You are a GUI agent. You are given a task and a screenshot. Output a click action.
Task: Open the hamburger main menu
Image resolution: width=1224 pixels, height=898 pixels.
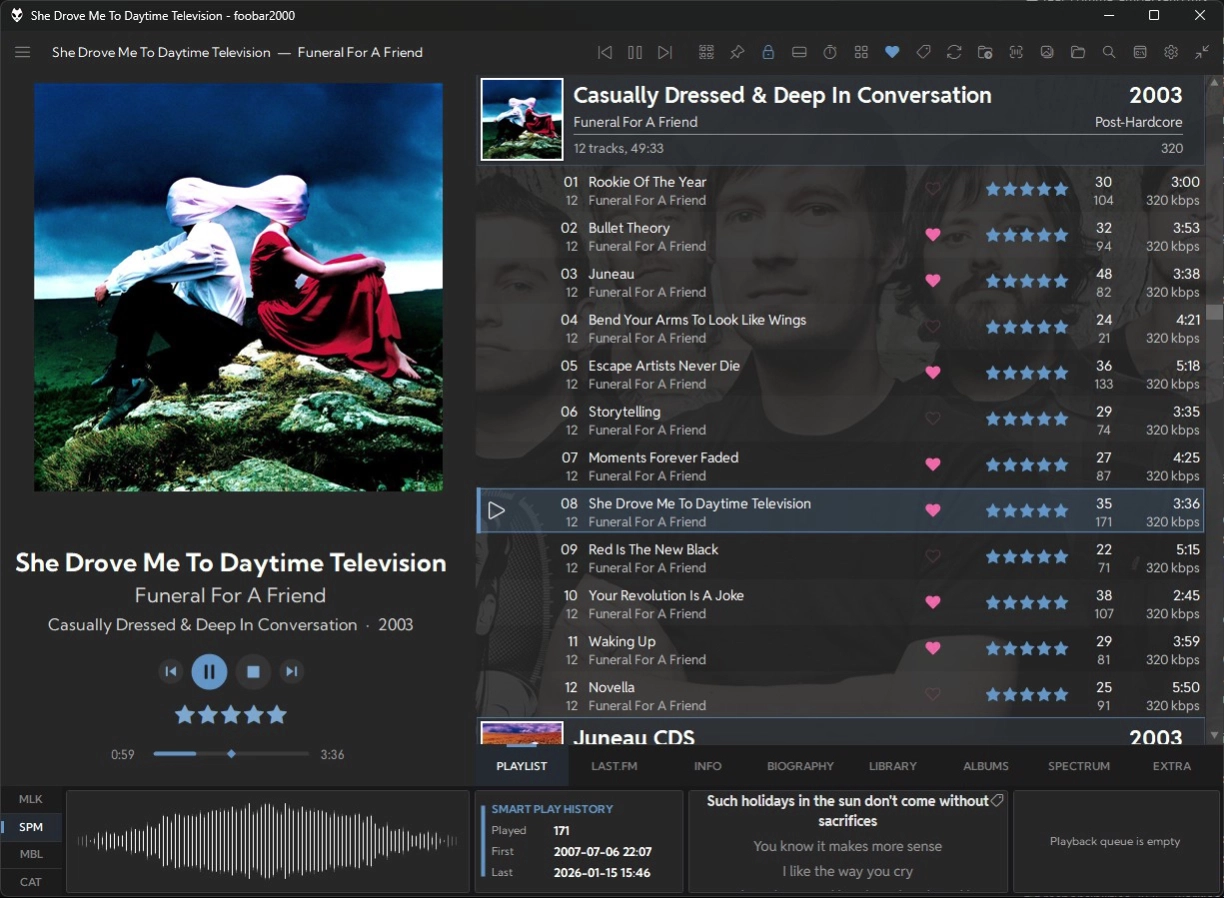click(22, 52)
